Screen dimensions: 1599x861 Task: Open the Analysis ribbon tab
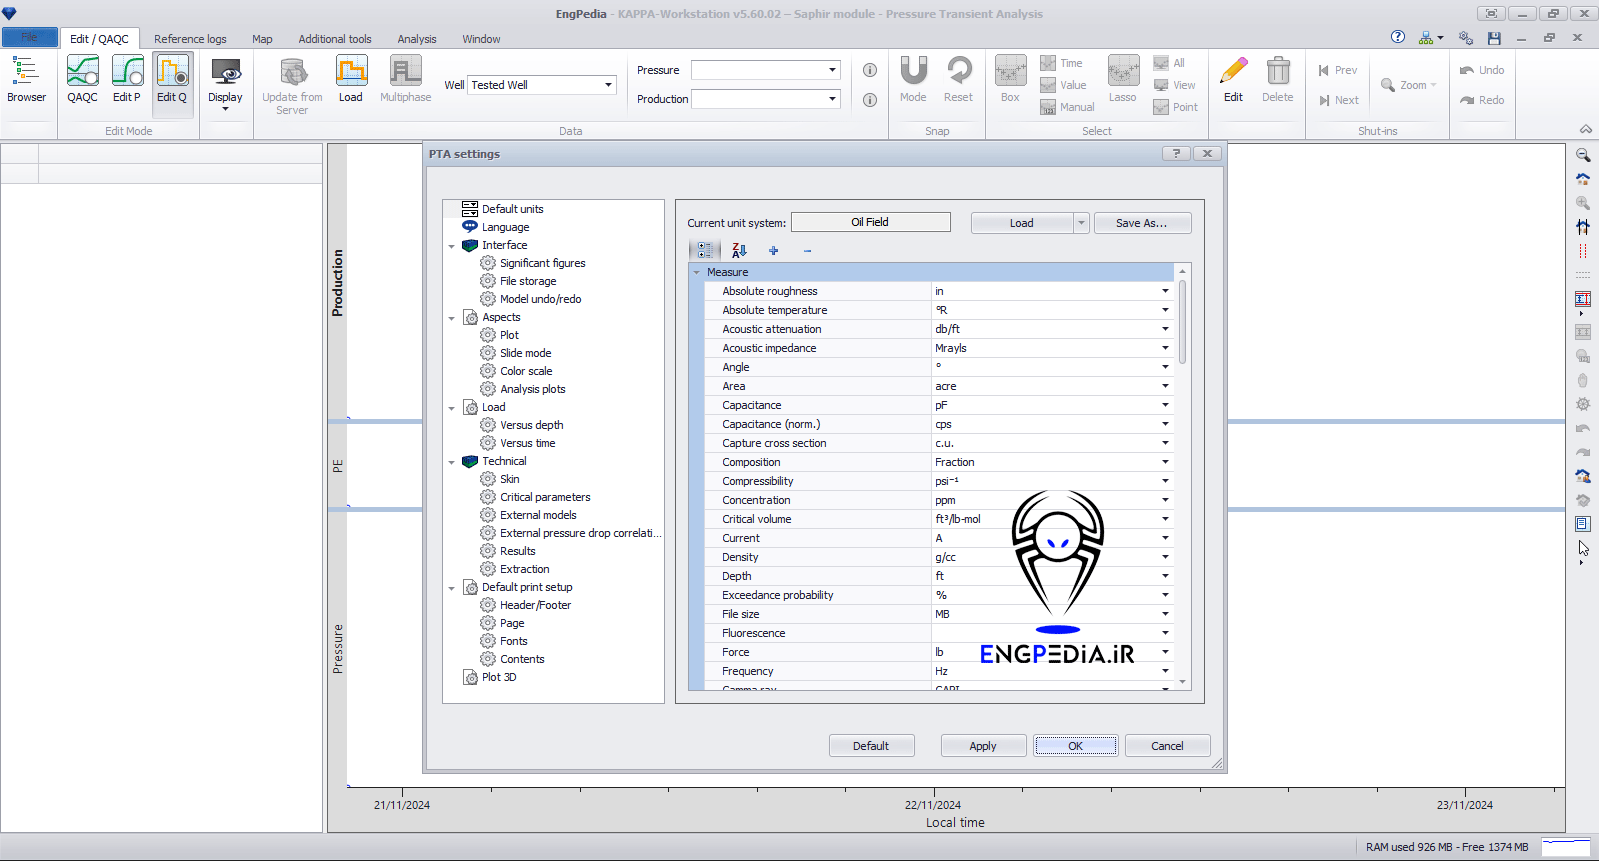pyautogui.click(x=417, y=39)
